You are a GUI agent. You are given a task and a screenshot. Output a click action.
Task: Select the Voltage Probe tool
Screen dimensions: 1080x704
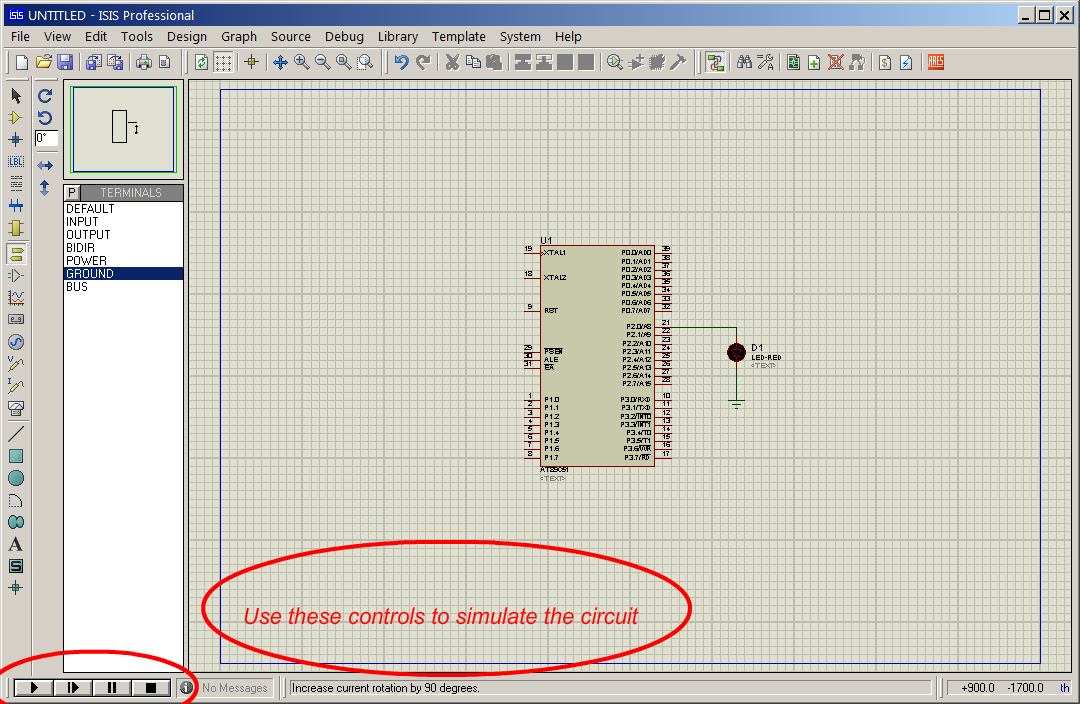[x=15, y=363]
